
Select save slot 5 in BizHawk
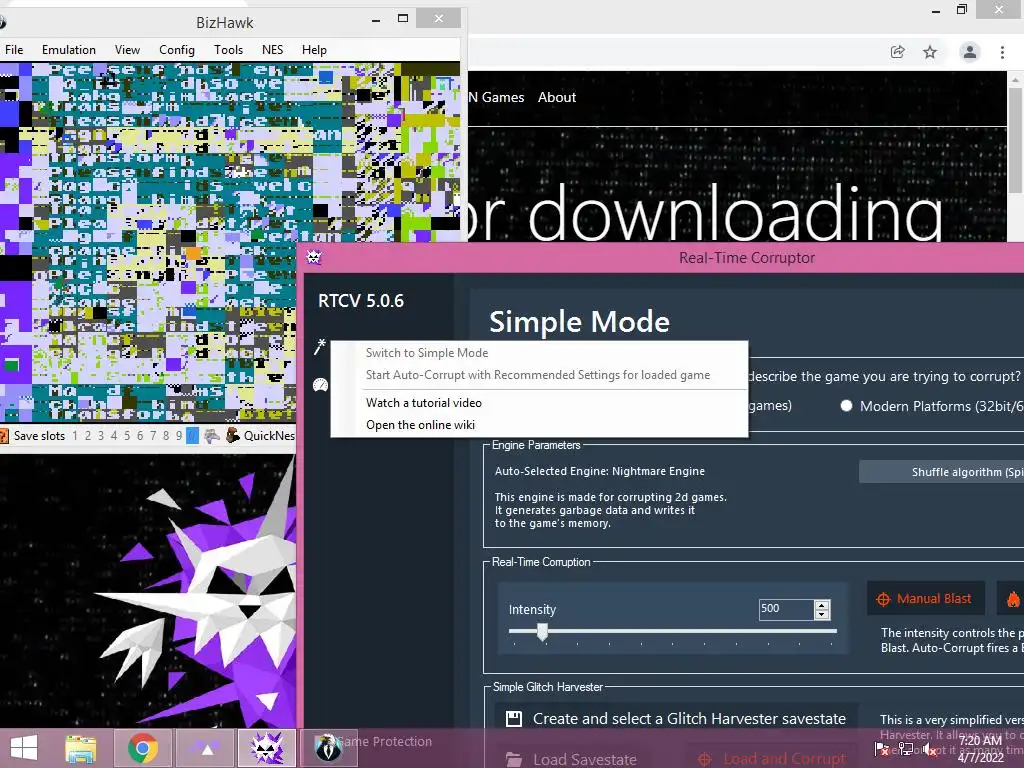[x=127, y=436]
